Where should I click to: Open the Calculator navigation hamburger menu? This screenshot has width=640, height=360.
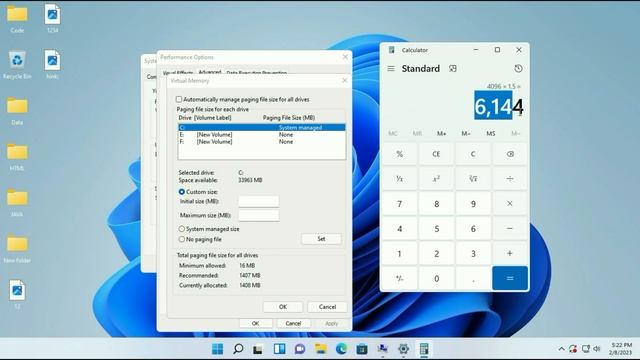click(x=391, y=69)
